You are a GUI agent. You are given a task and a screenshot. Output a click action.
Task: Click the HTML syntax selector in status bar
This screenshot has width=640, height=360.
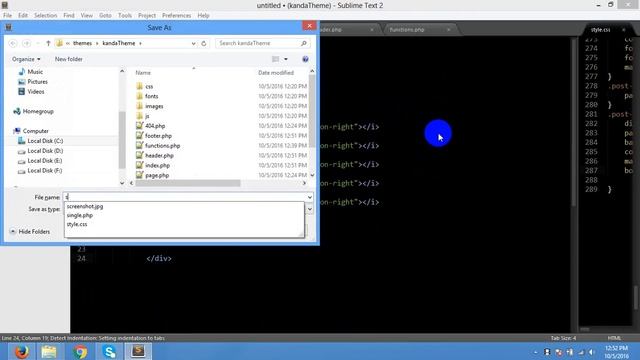(x=614, y=338)
